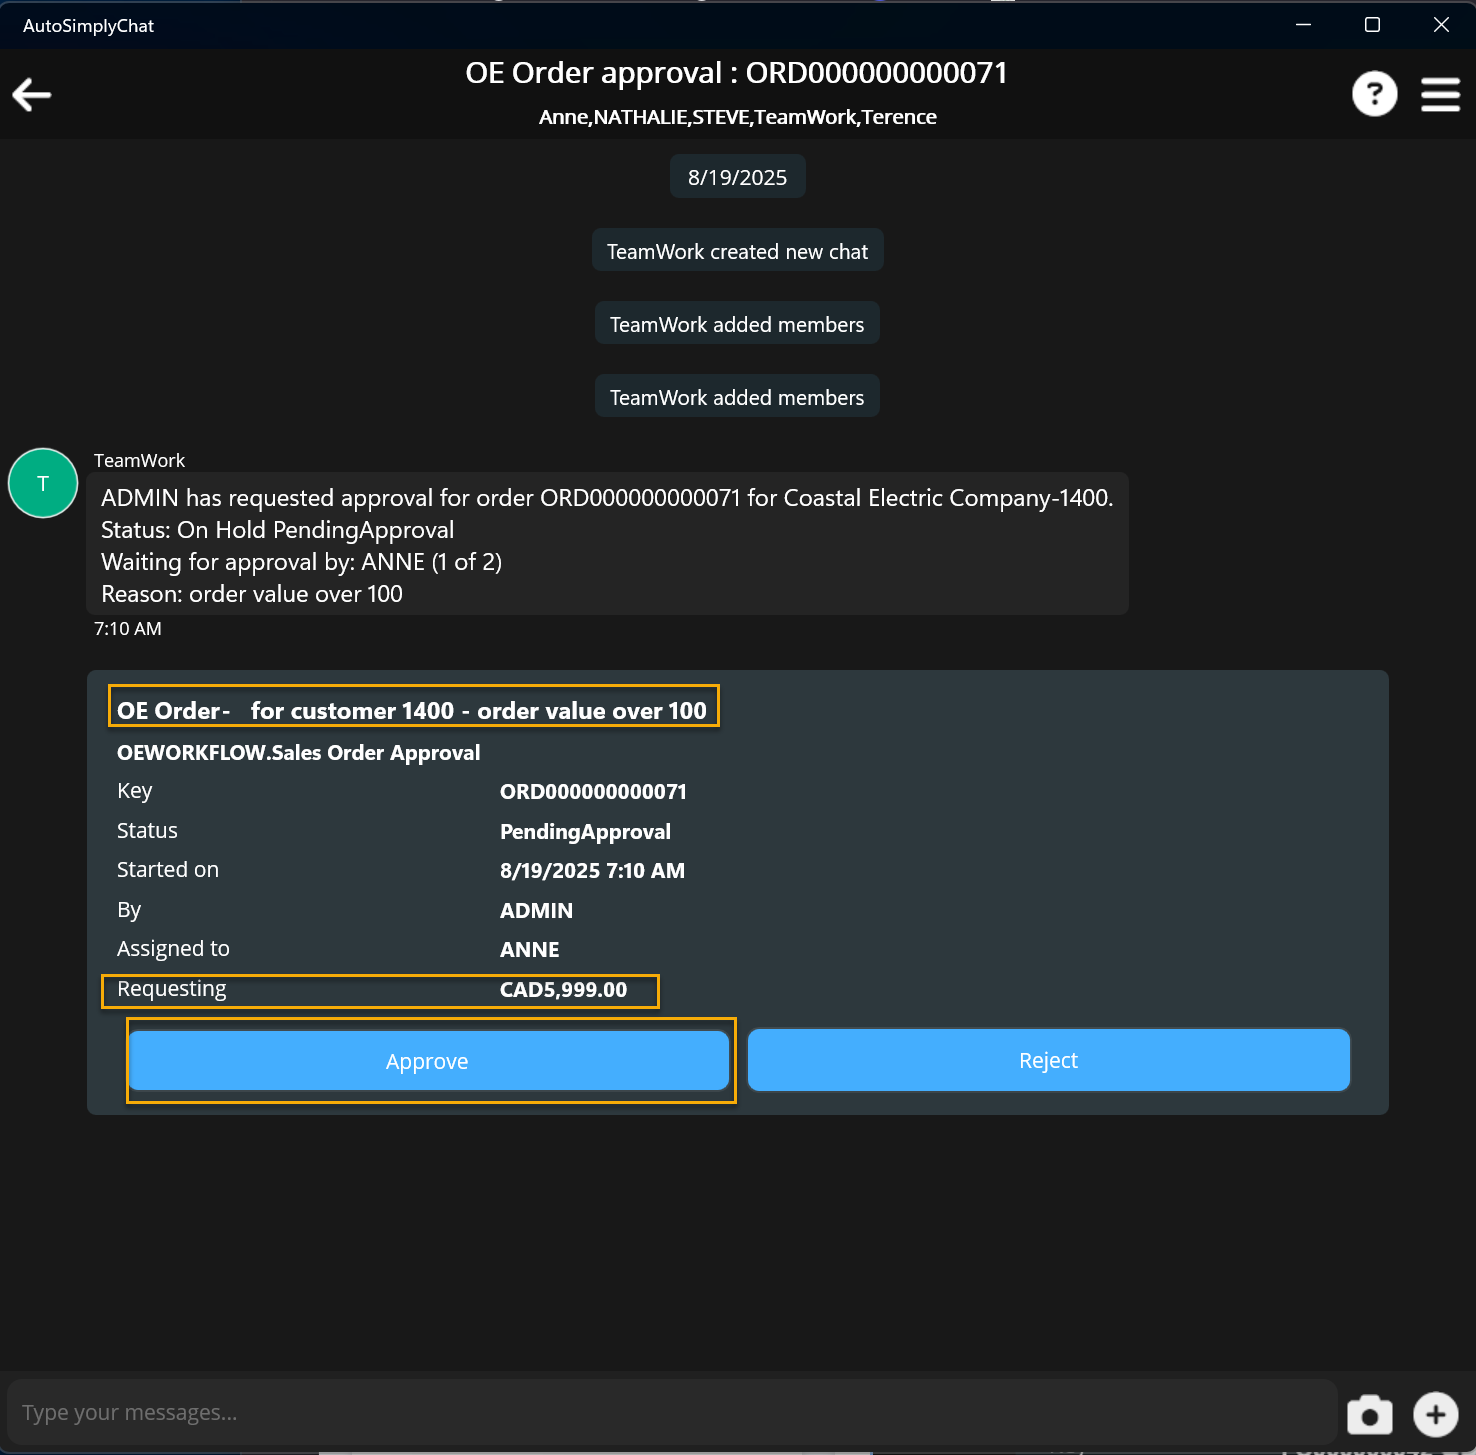Click the chat members list under title

coord(737,117)
